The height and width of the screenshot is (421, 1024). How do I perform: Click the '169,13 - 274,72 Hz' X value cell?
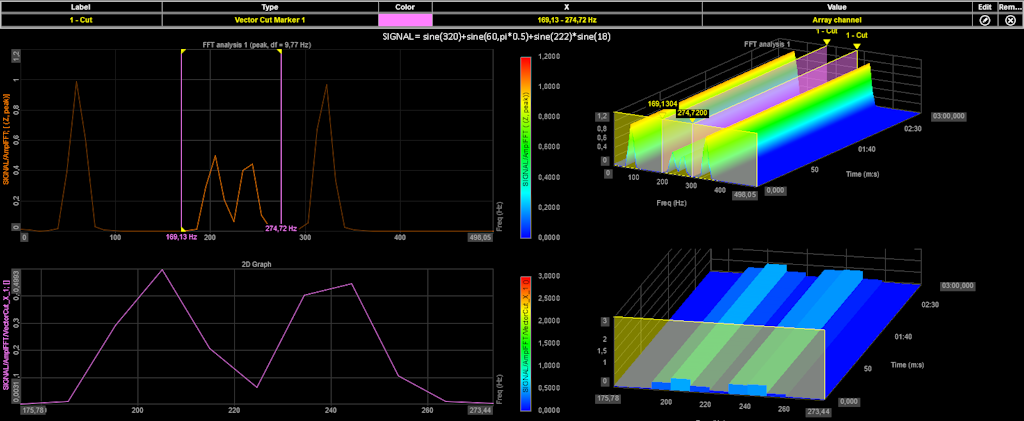pyautogui.click(x=567, y=20)
